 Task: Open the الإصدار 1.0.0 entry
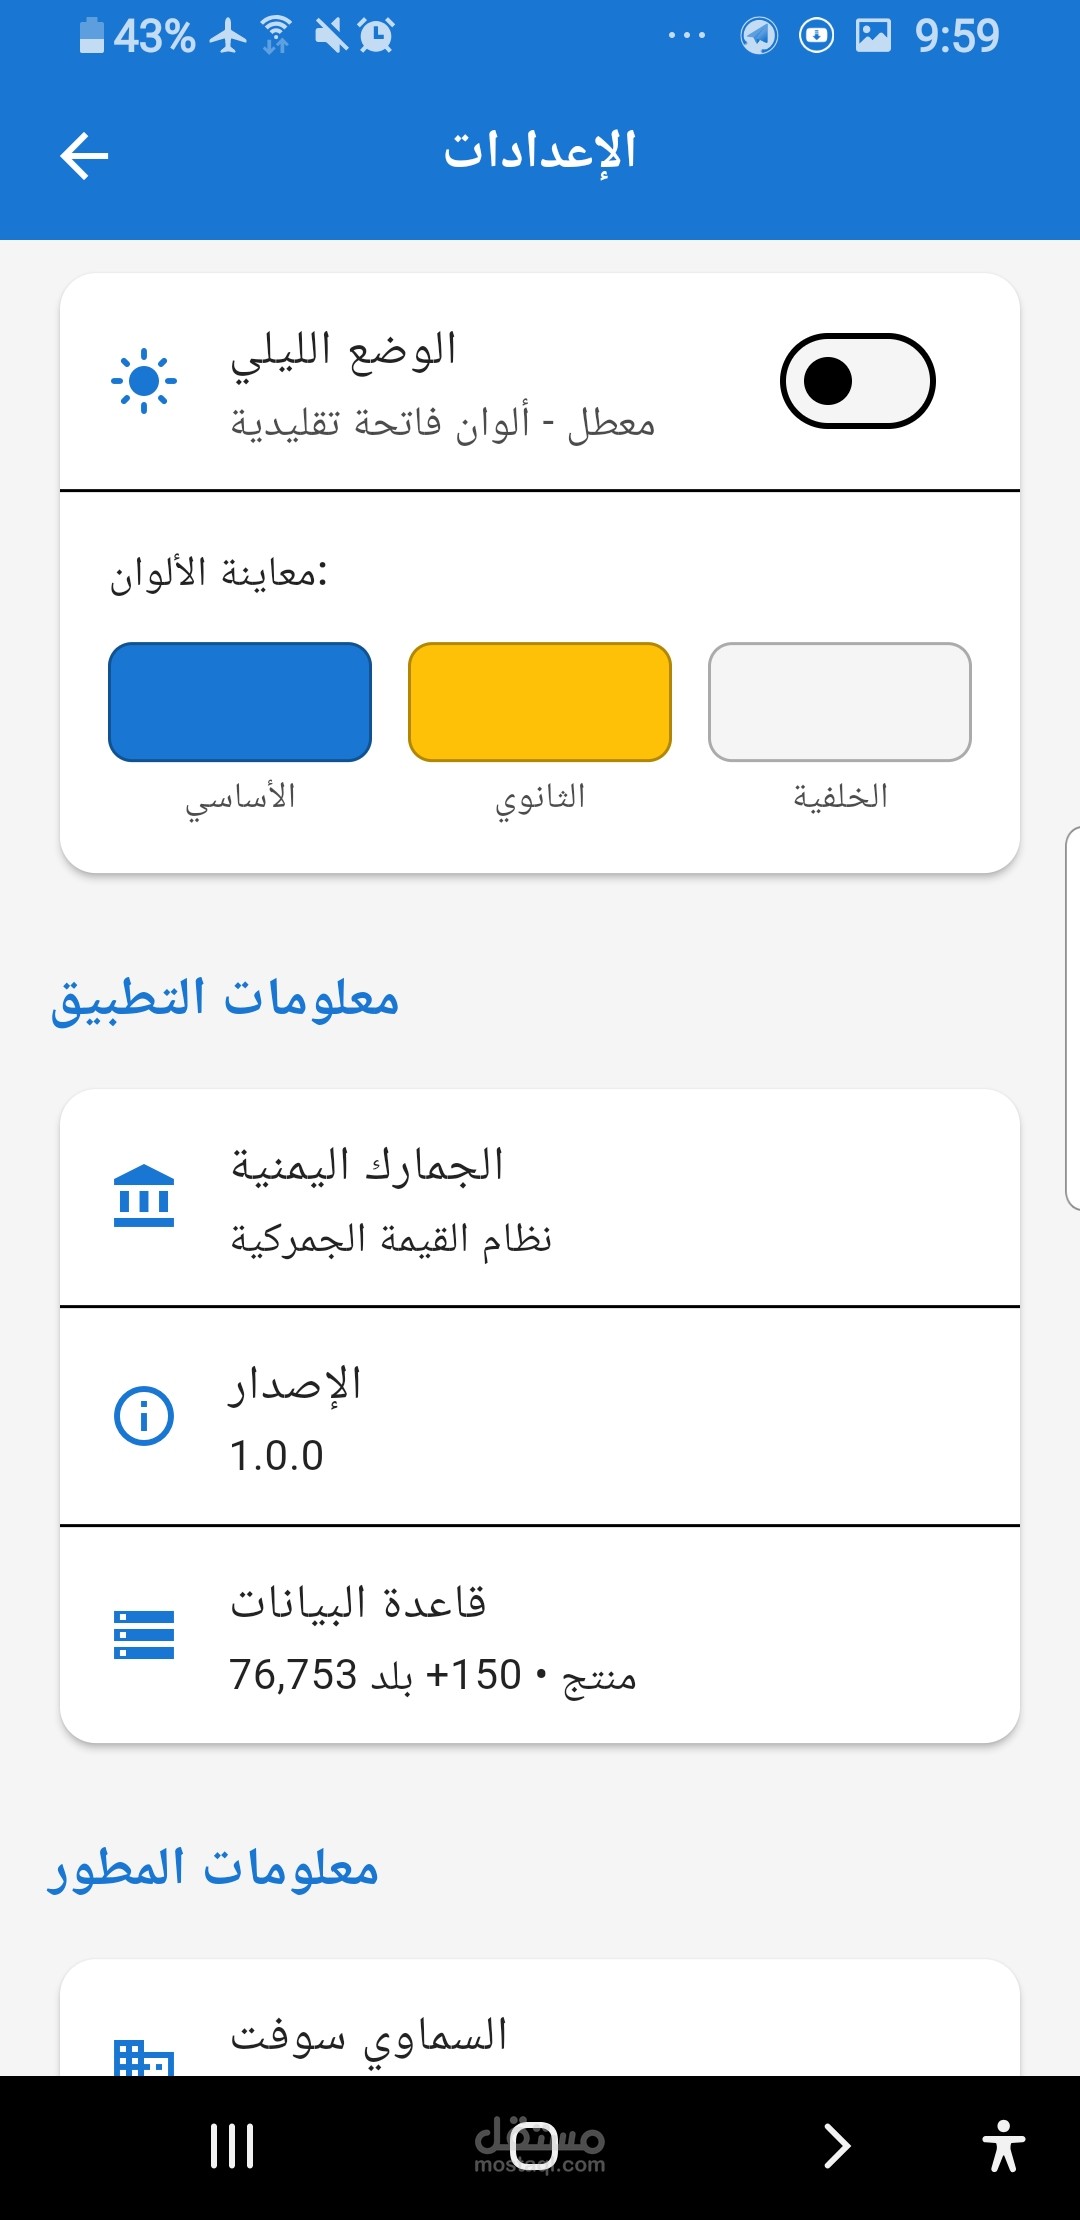click(x=540, y=1417)
